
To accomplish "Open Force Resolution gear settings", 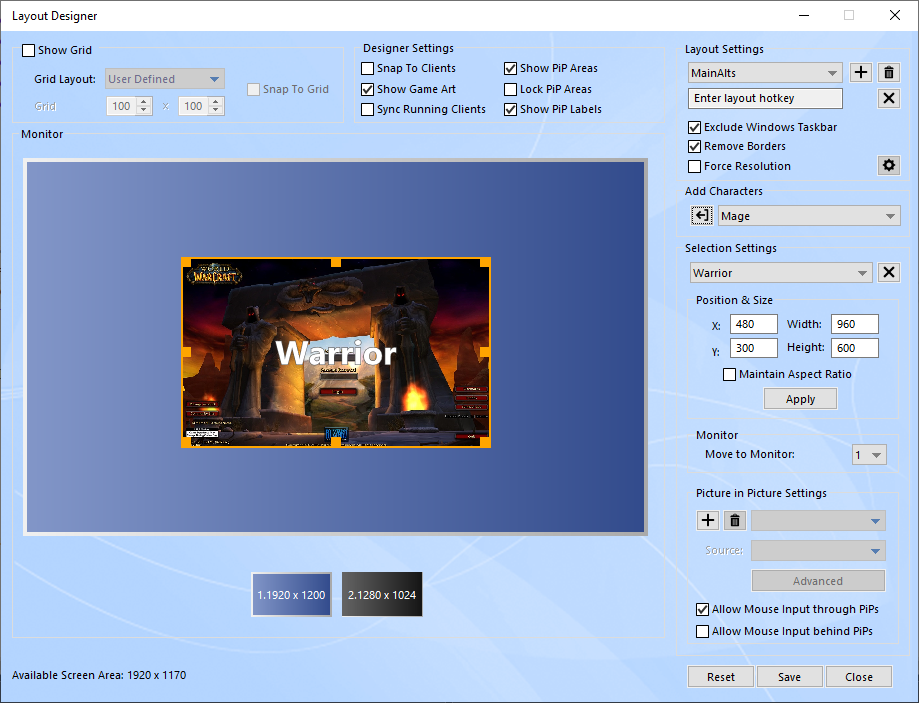I will click(x=888, y=166).
